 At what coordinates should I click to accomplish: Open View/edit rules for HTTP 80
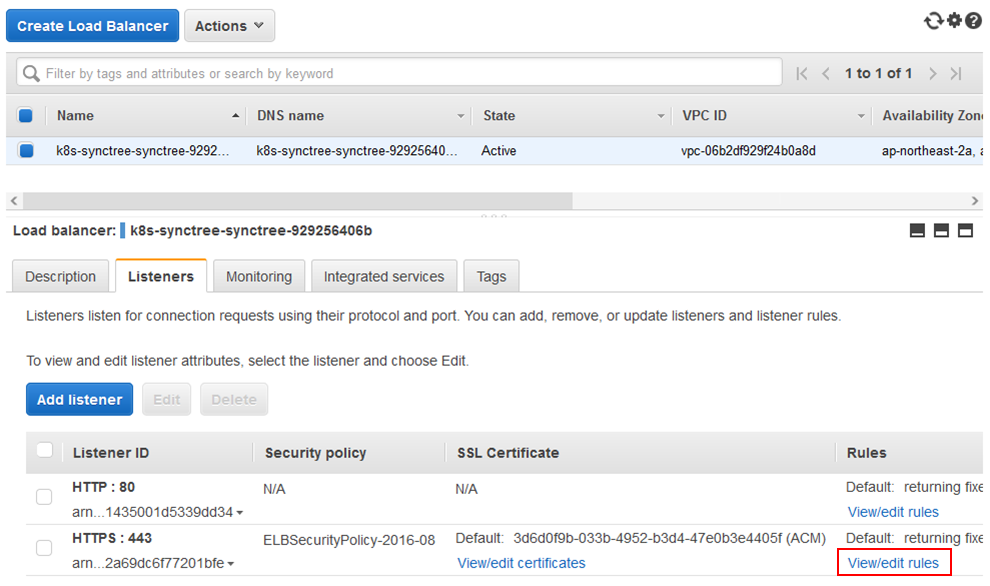893,512
